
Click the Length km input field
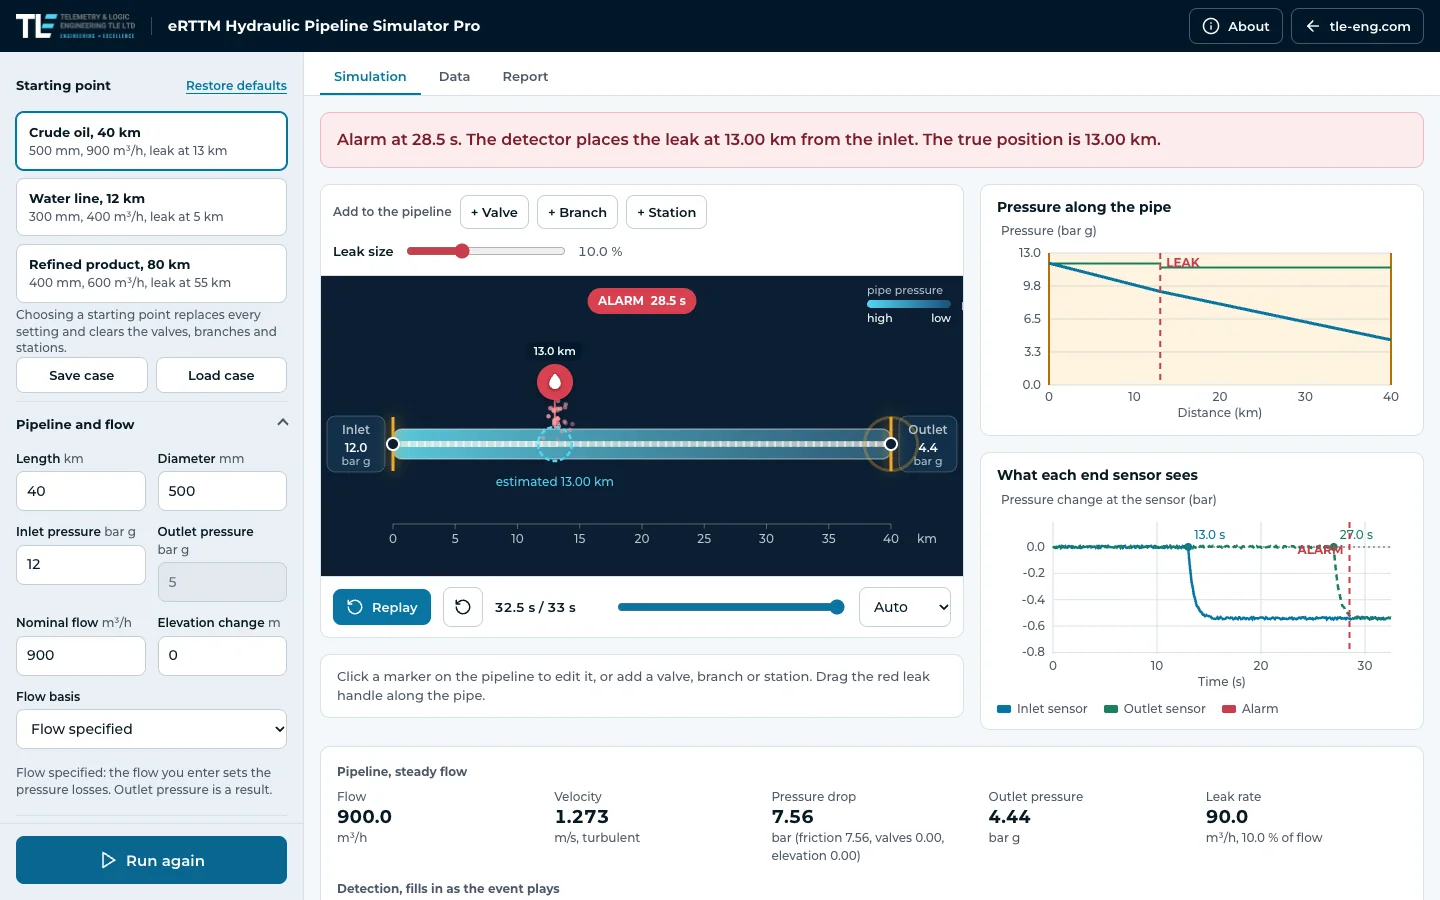[x=81, y=491]
